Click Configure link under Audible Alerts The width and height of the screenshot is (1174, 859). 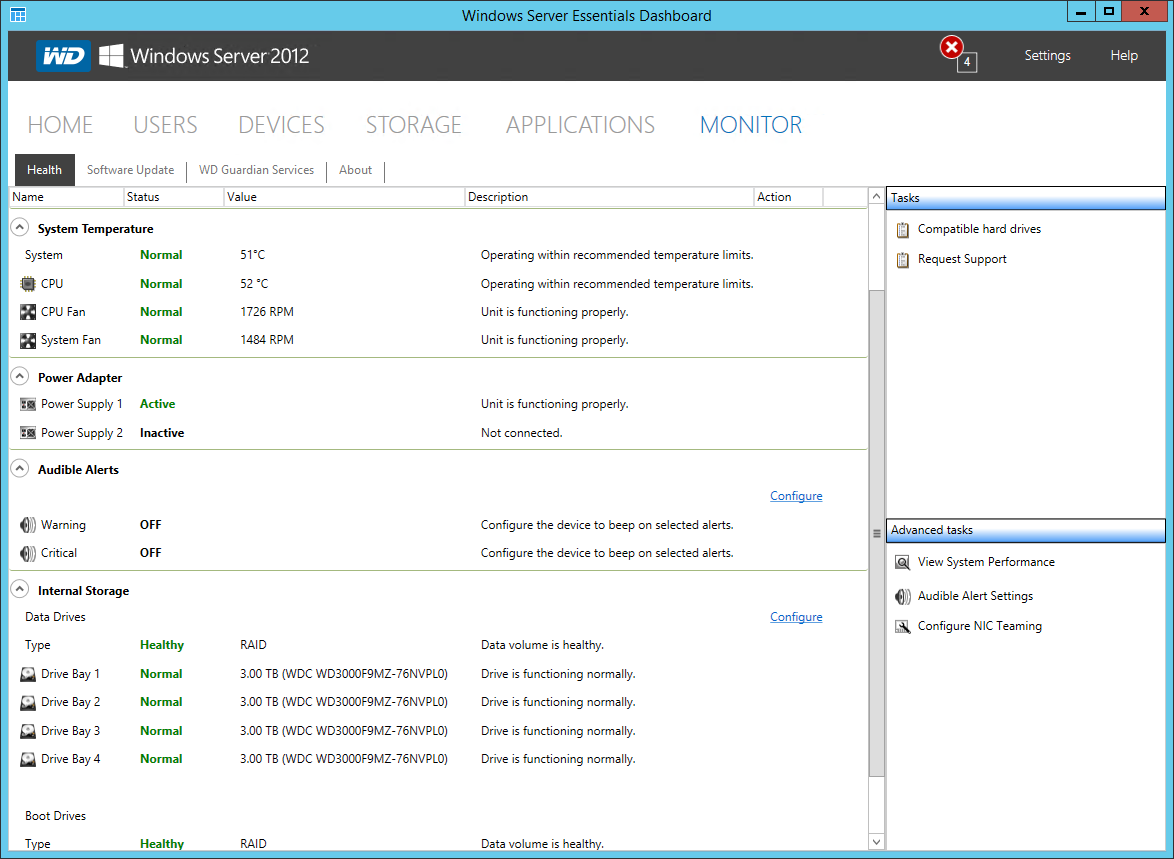tap(796, 496)
